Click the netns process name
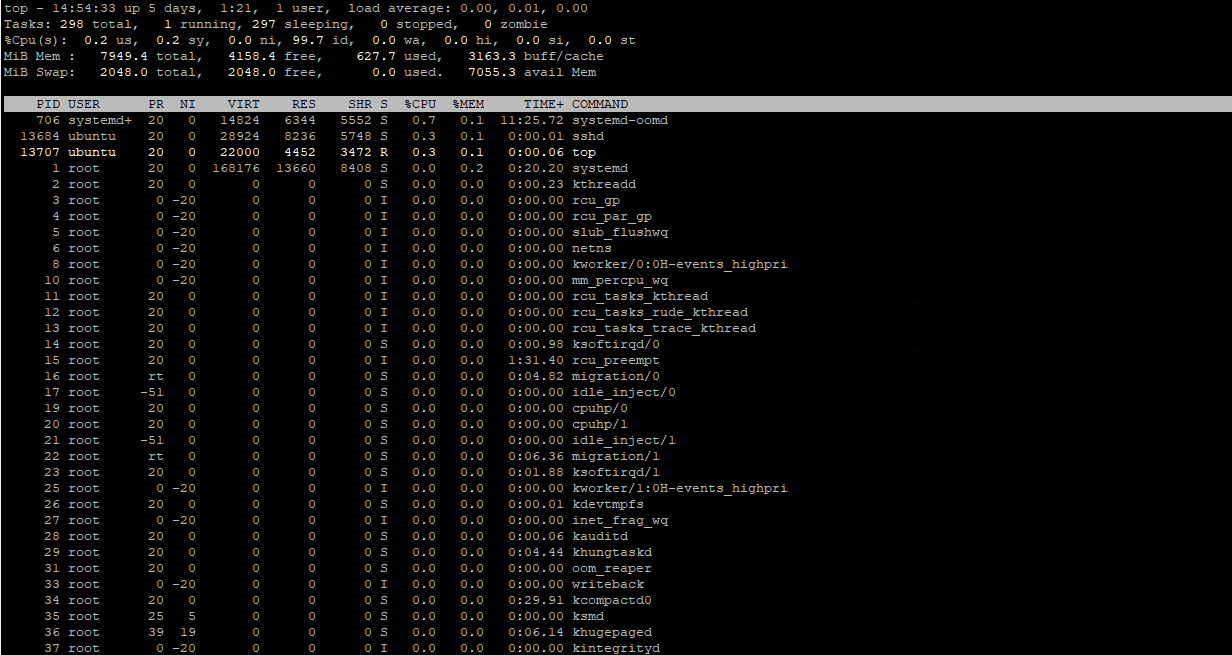This screenshot has height=655, width=1232. click(592, 248)
